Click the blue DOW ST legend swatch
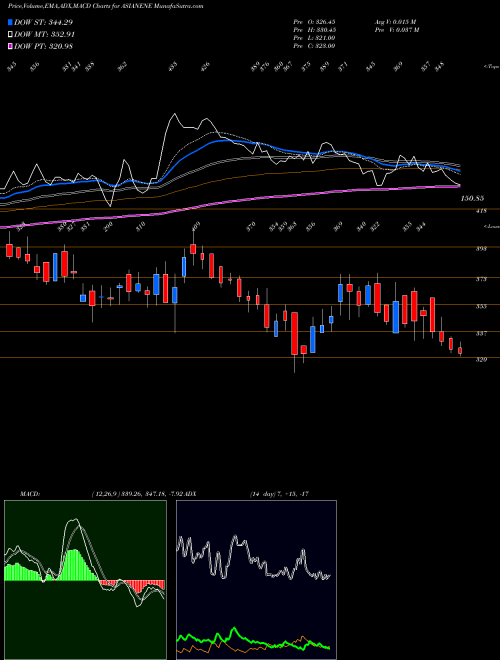 pos(10,22)
